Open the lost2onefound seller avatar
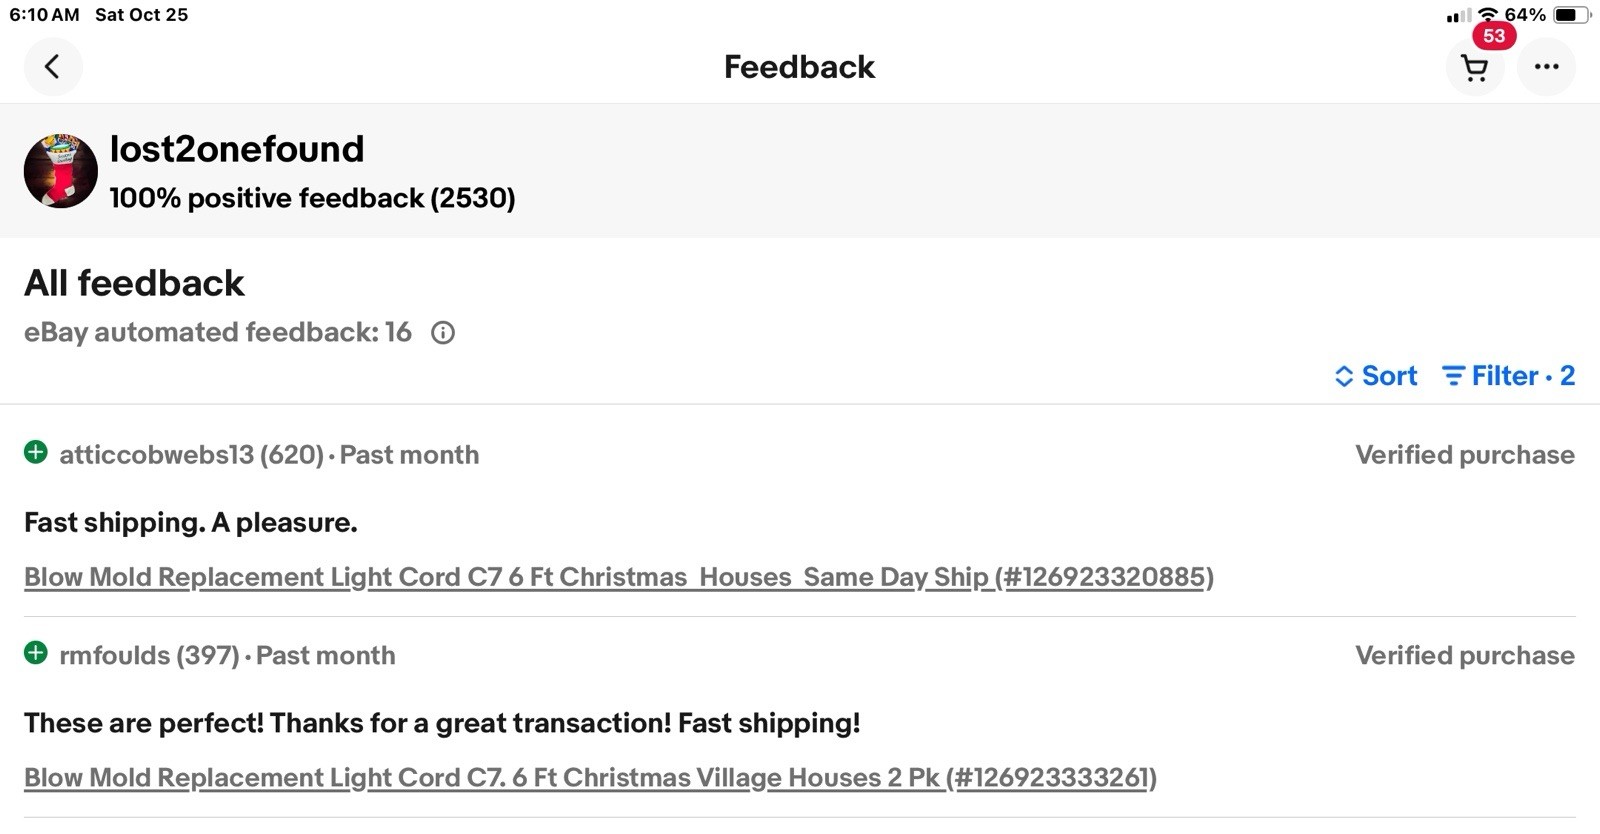1600x834 pixels. pyautogui.click(x=61, y=171)
